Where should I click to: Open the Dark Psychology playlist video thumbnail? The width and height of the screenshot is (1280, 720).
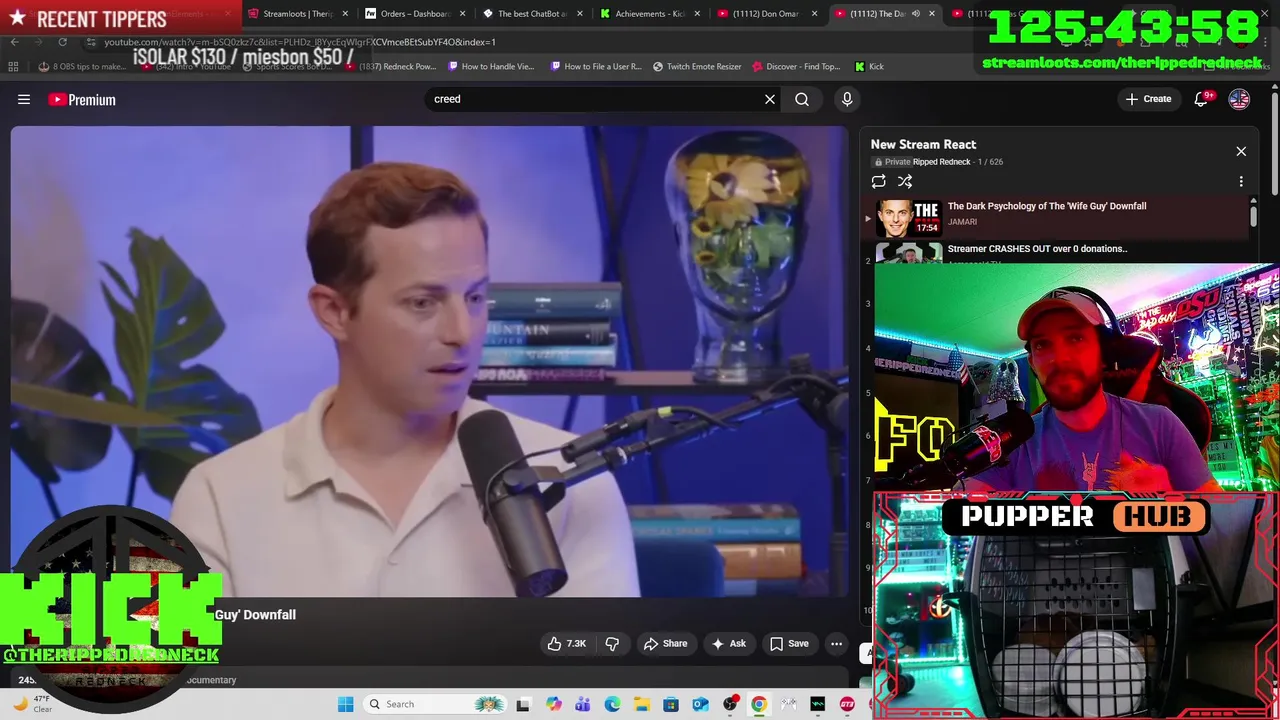point(909,218)
